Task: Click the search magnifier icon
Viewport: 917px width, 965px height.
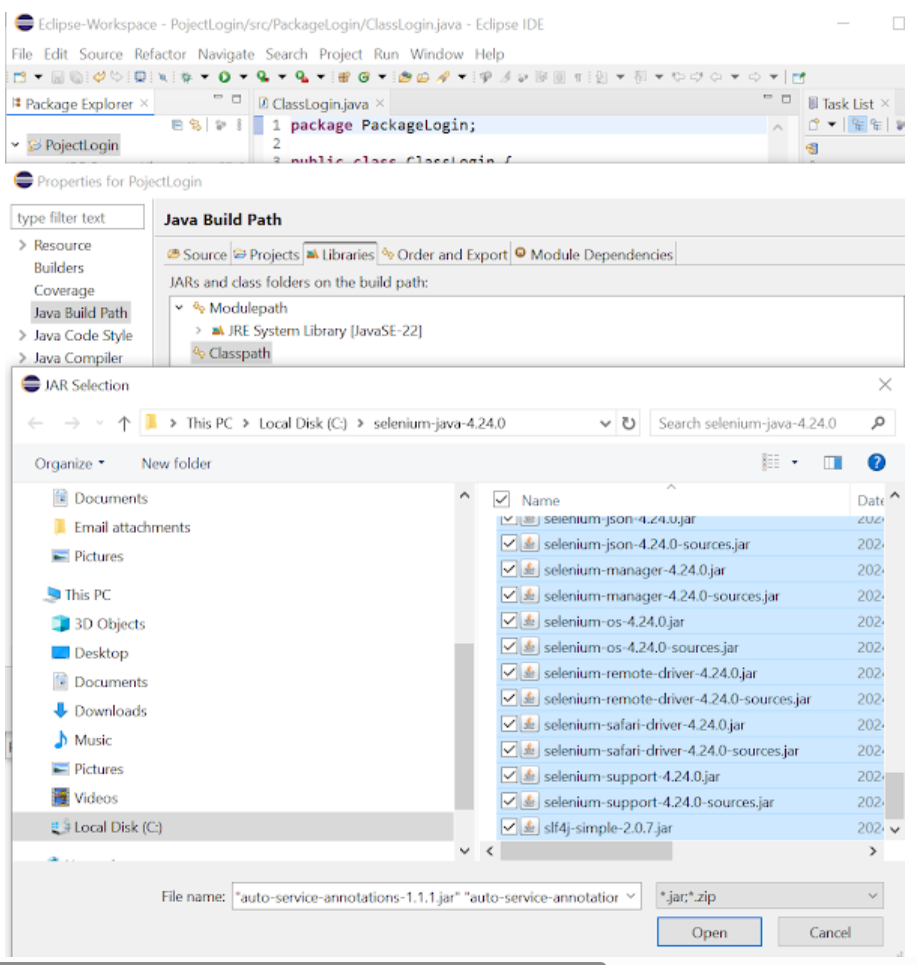Action: tap(878, 423)
